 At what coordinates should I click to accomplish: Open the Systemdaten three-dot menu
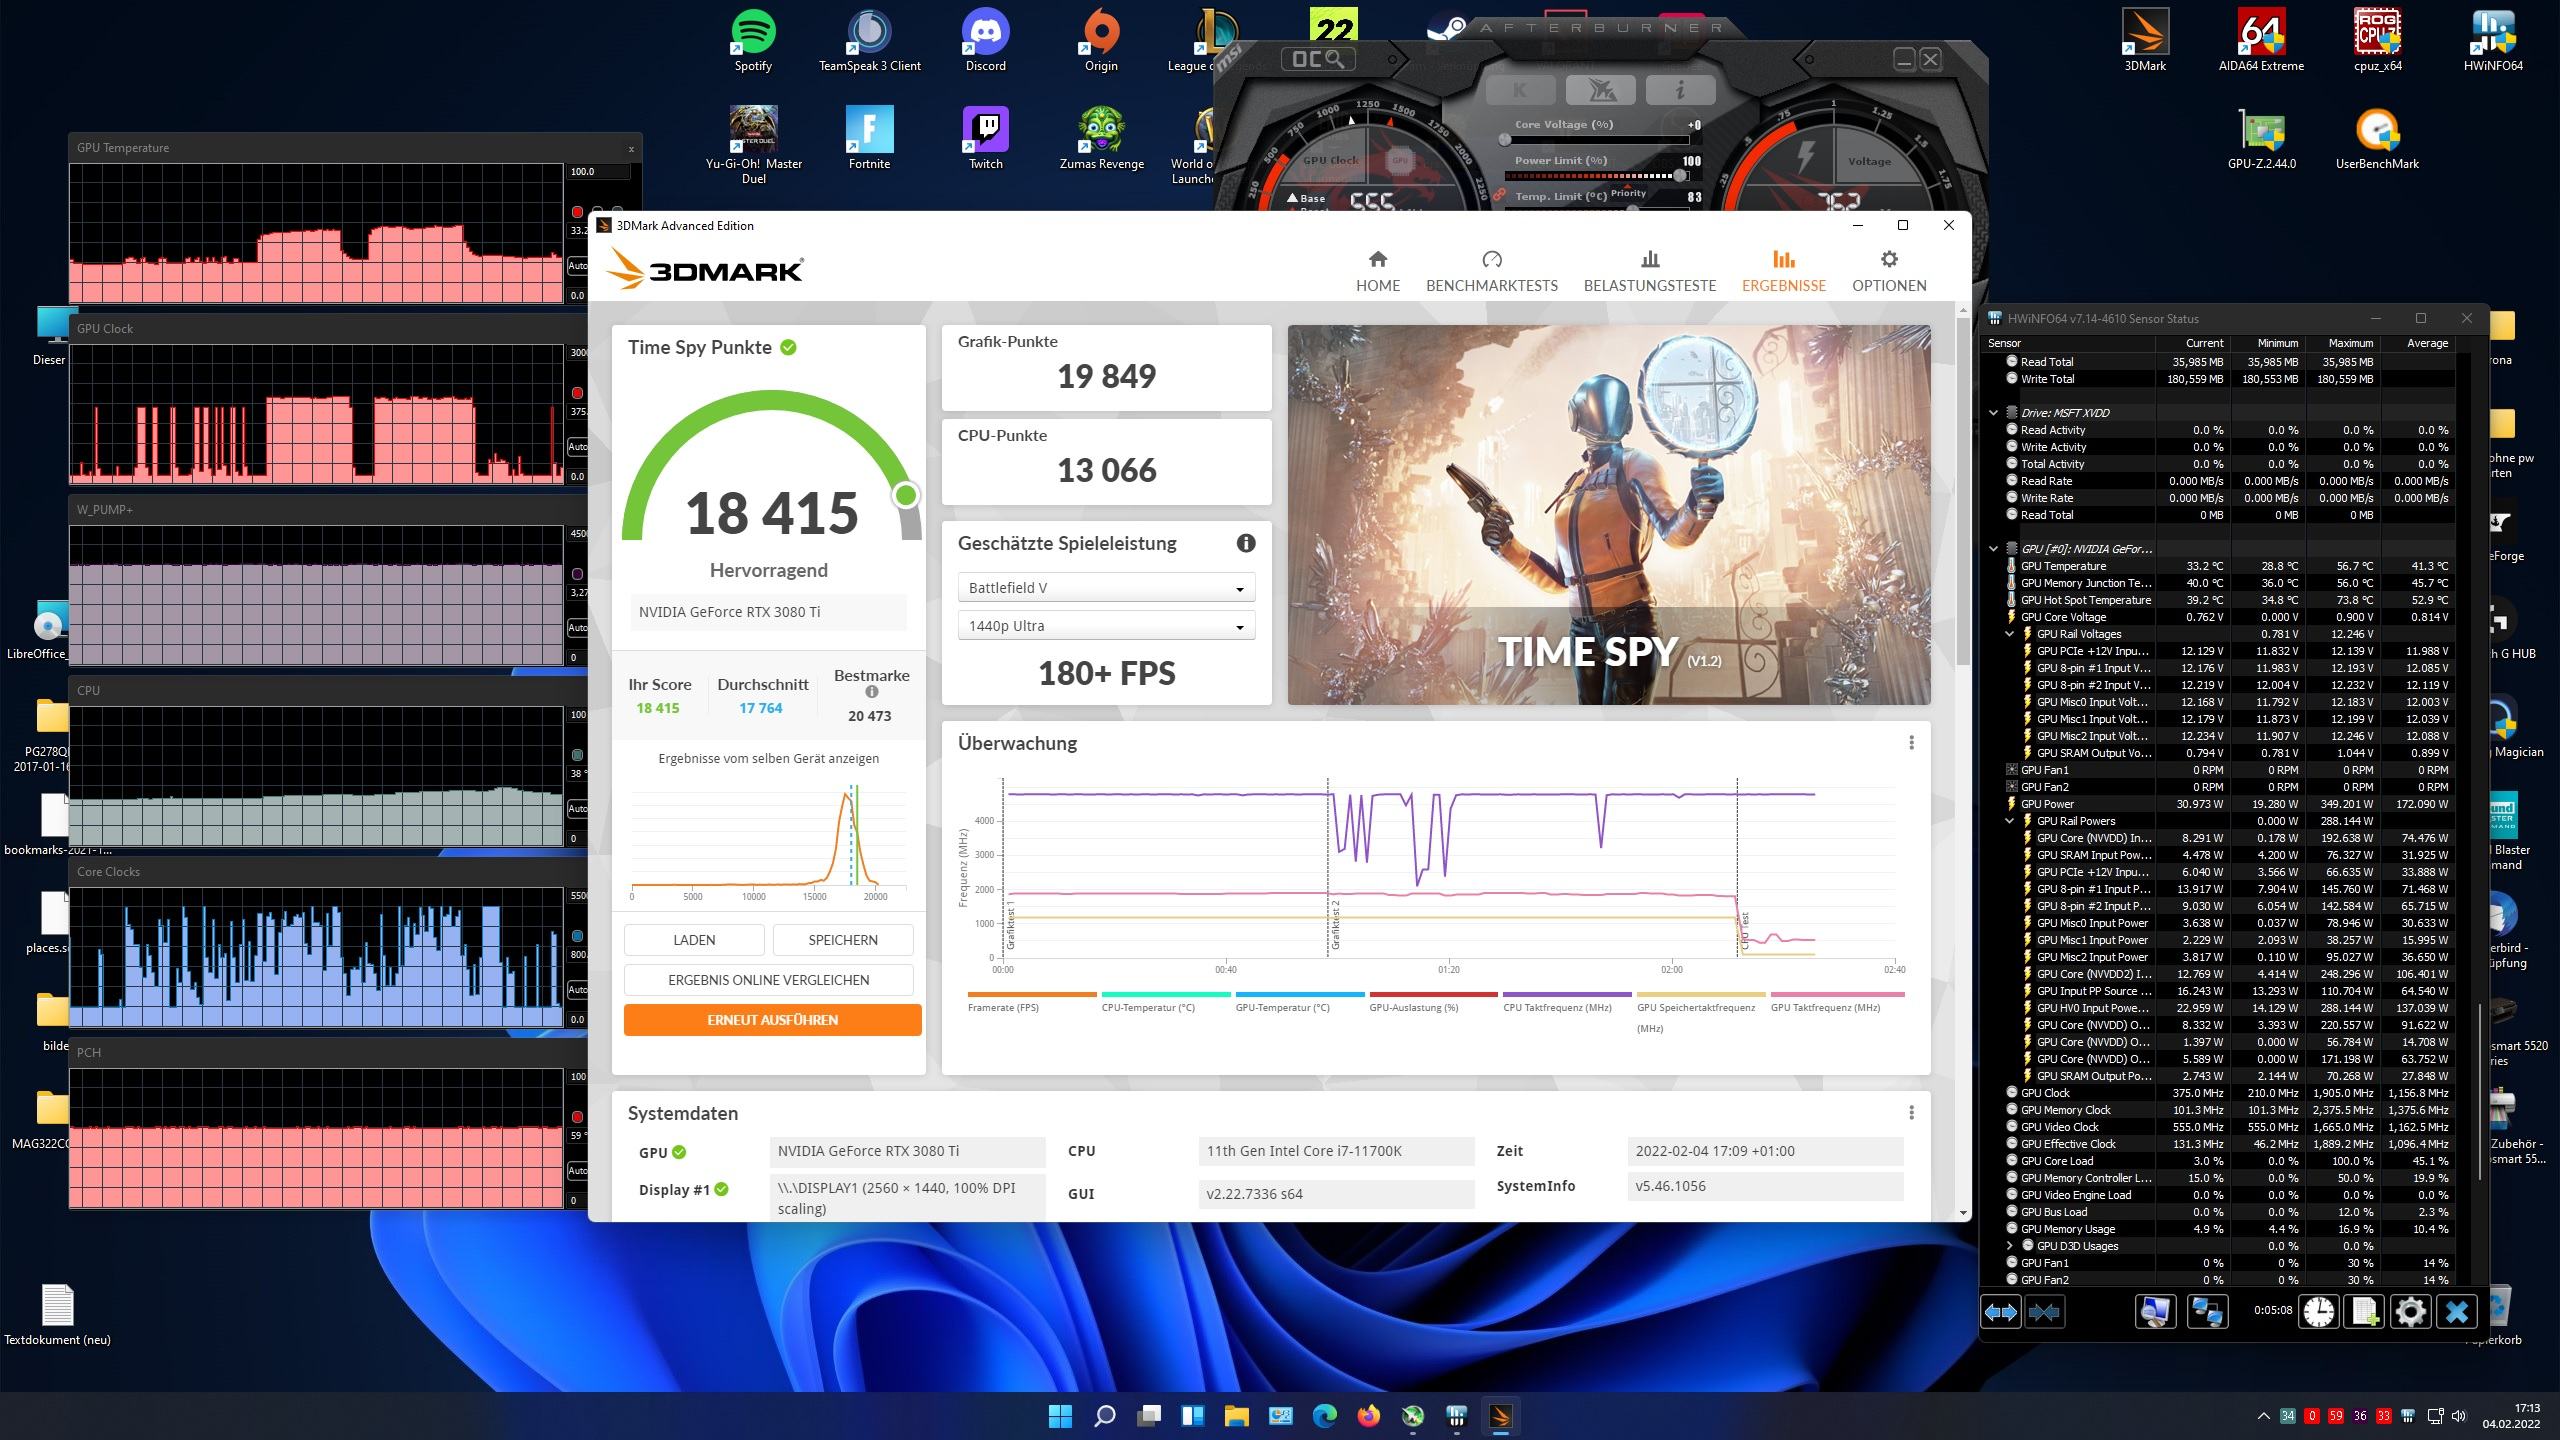point(1911,1113)
